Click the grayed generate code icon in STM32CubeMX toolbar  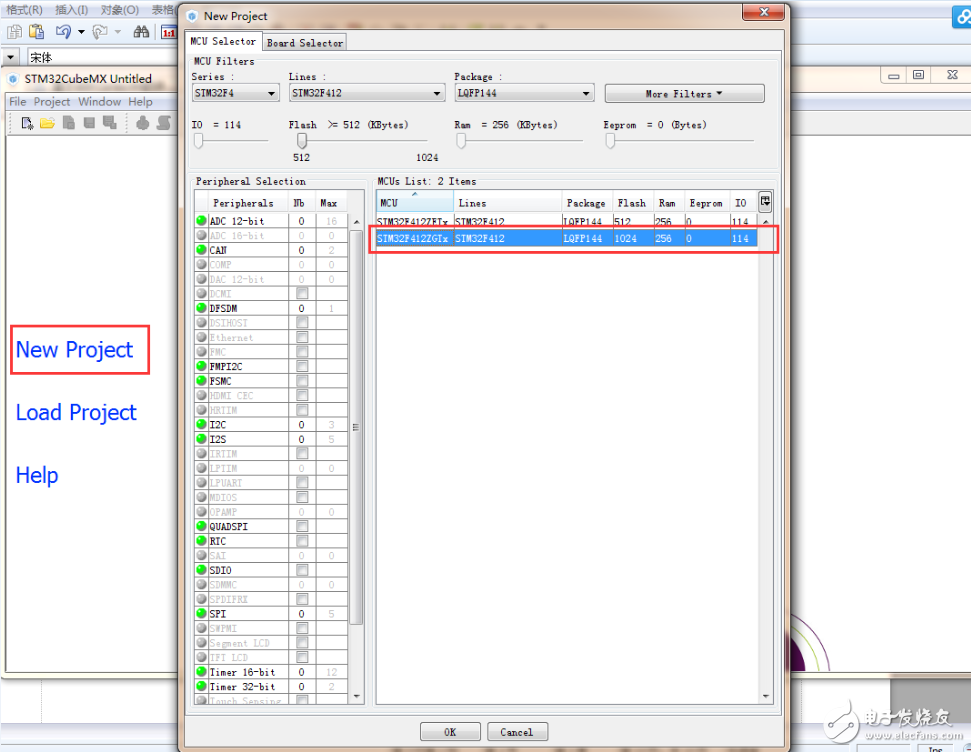[142, 123]
